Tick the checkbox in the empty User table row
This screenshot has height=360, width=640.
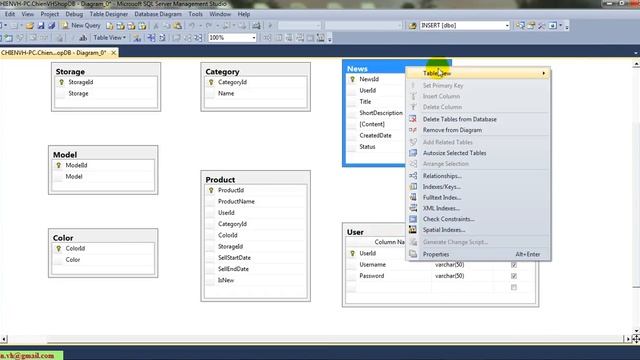[514, 287]
